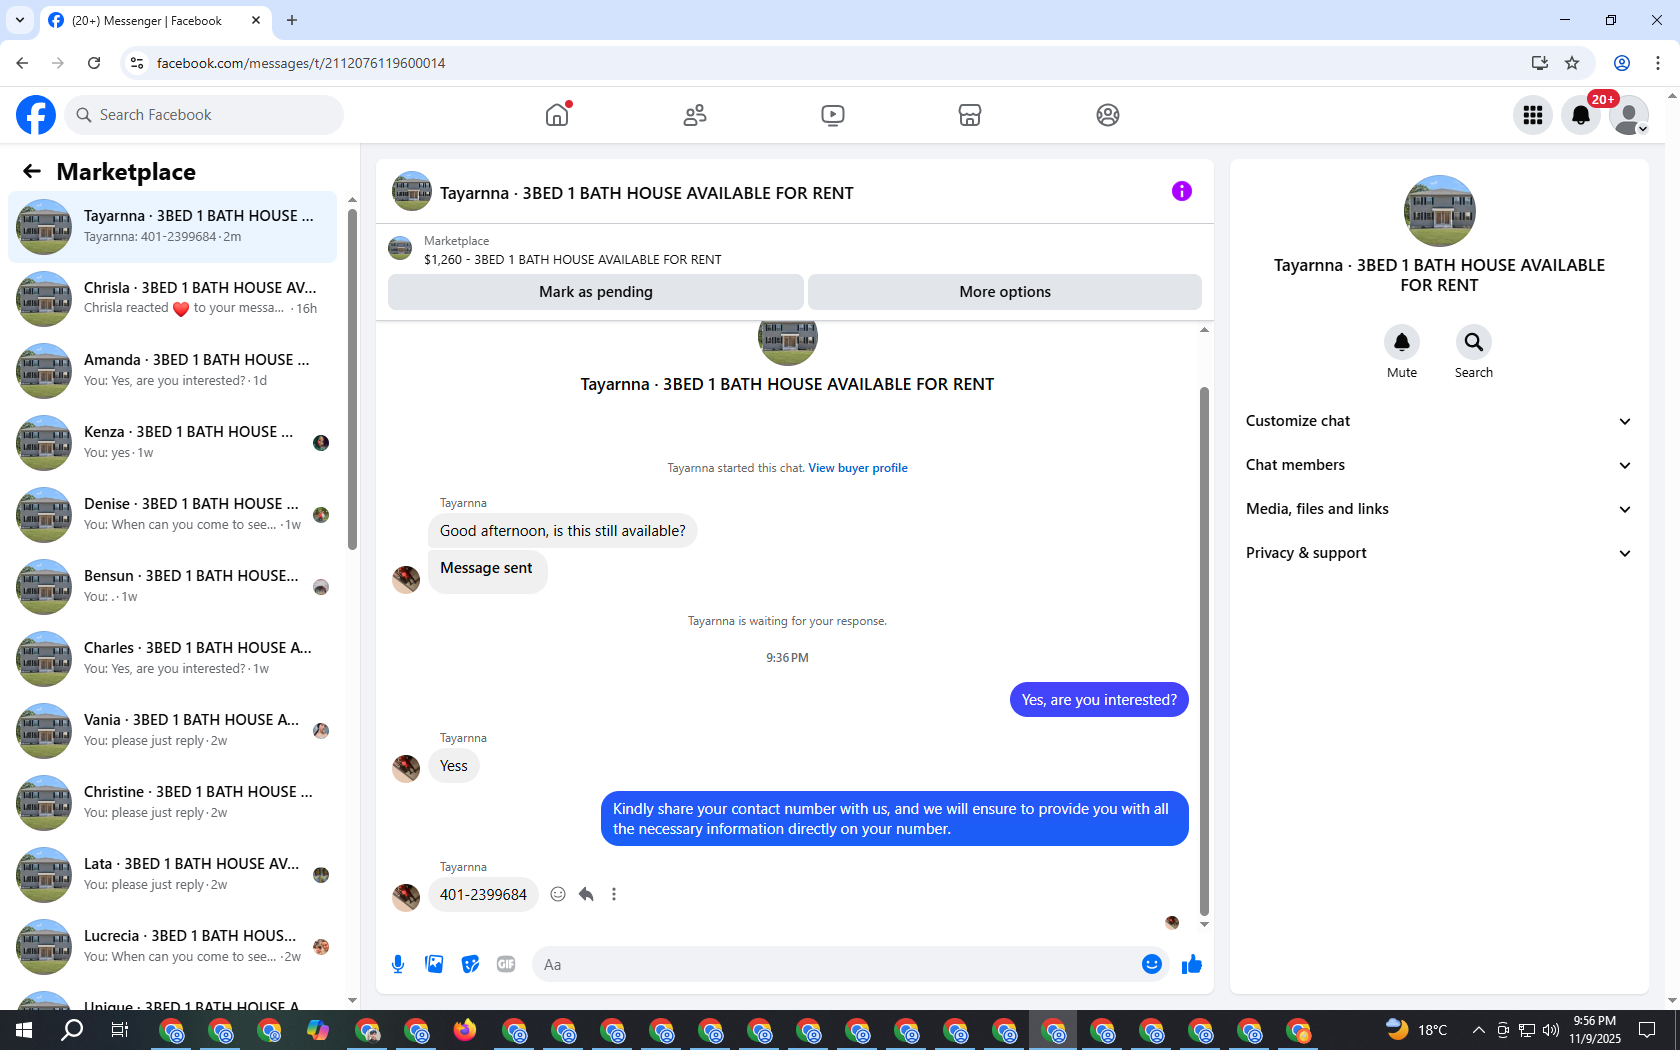Open the tab search dropdown arrow
The image size is (1680, 1050).
tap(20, 20)
